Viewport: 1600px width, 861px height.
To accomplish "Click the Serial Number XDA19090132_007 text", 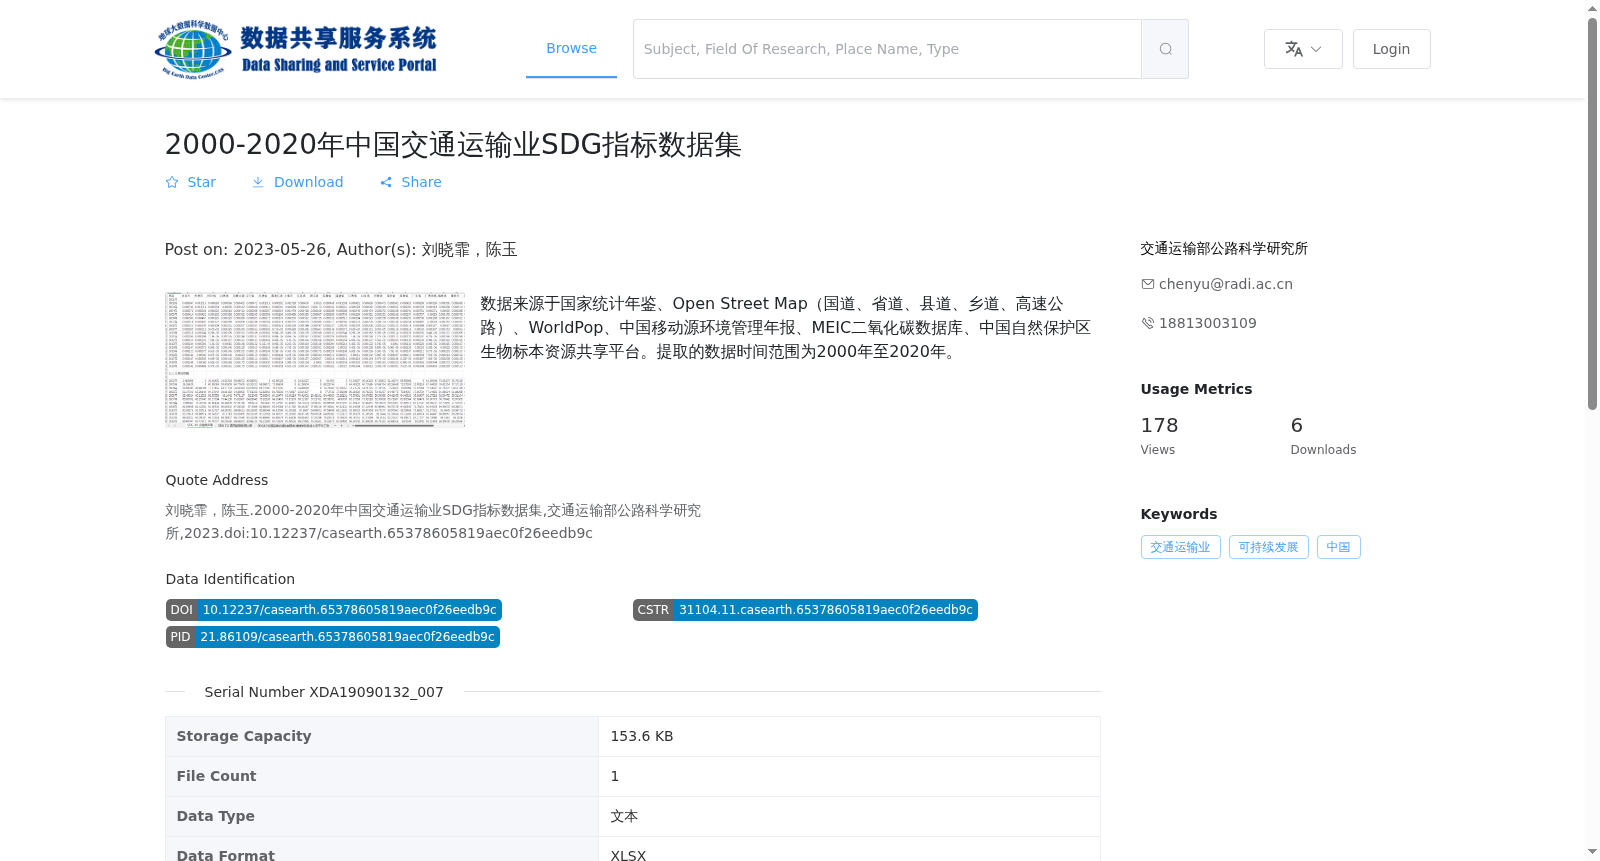I will (324, 692).
